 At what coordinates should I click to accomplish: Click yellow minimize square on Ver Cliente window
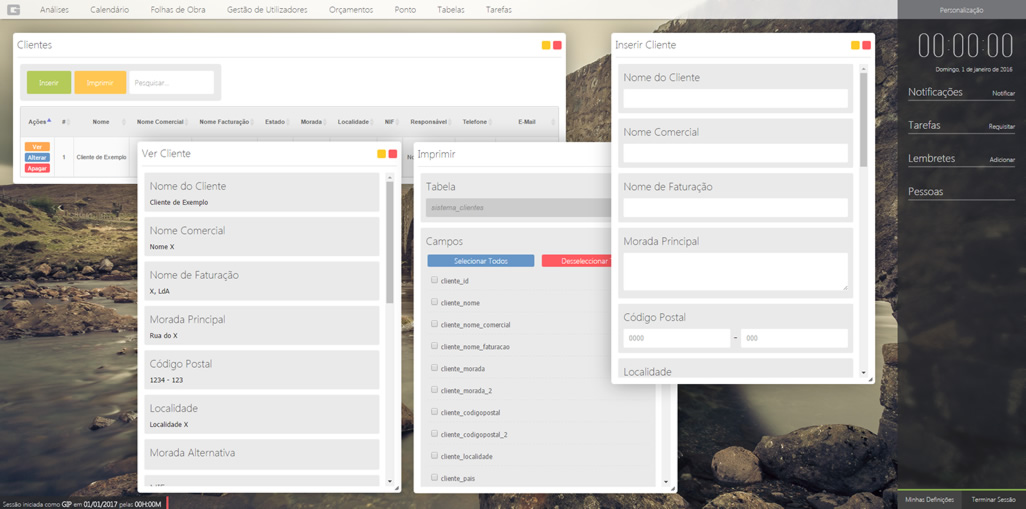pos(381,154)
